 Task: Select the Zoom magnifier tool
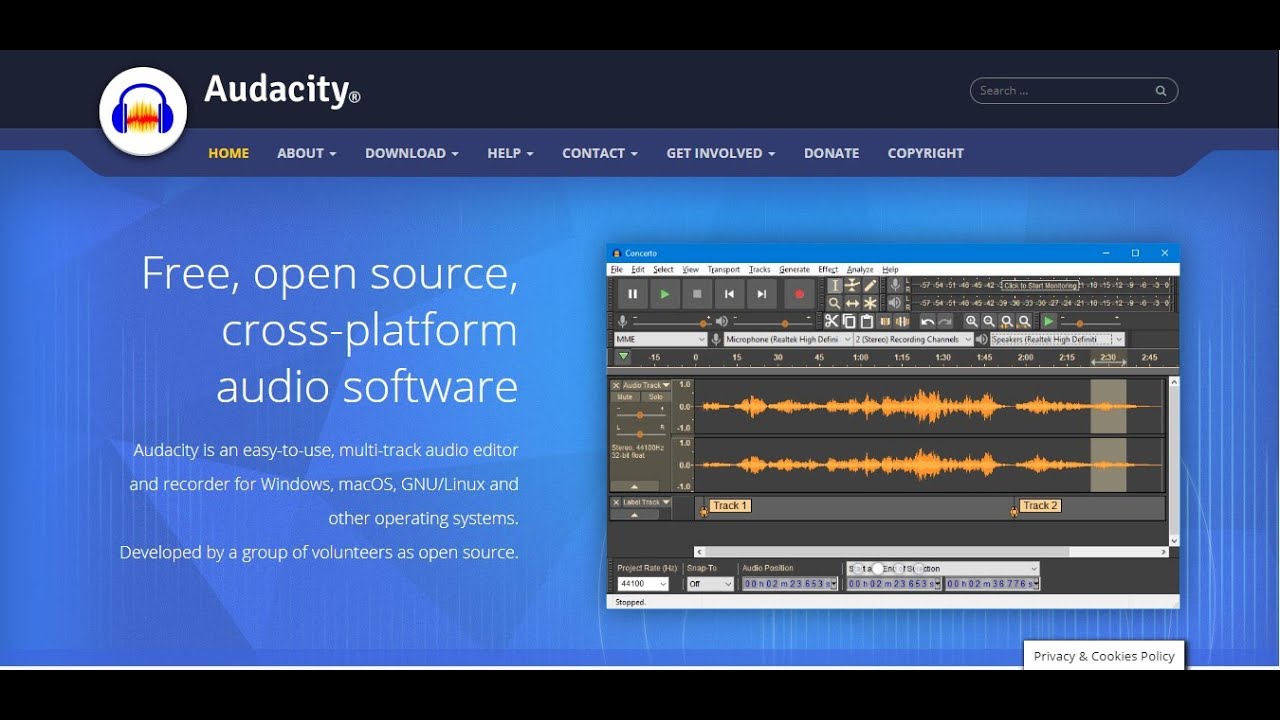834,303
